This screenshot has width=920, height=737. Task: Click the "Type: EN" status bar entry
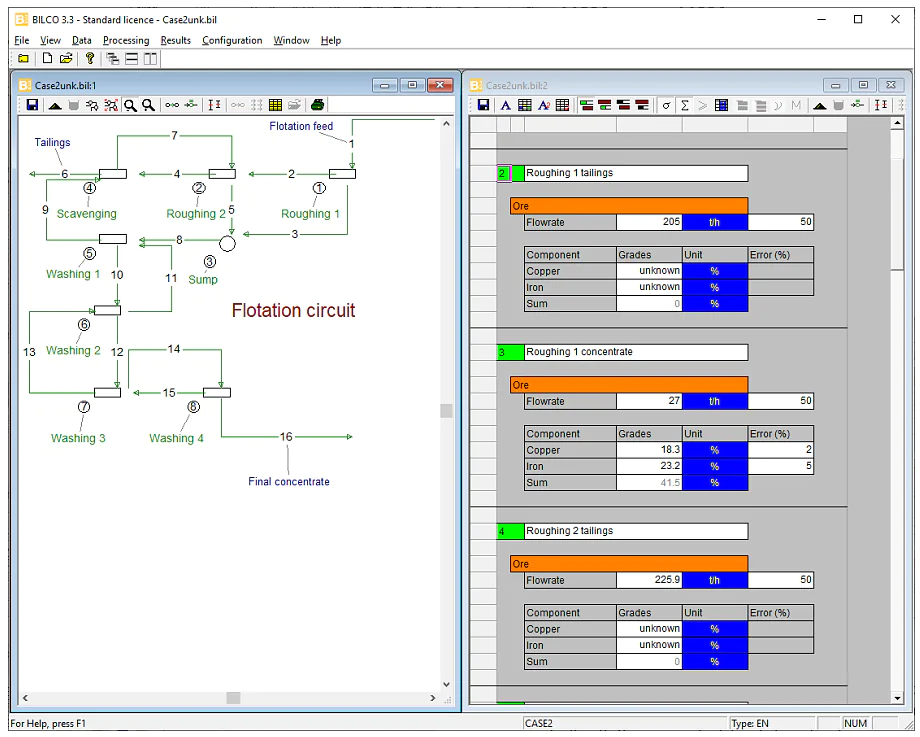pyautogui.click(x=750, y=724)
